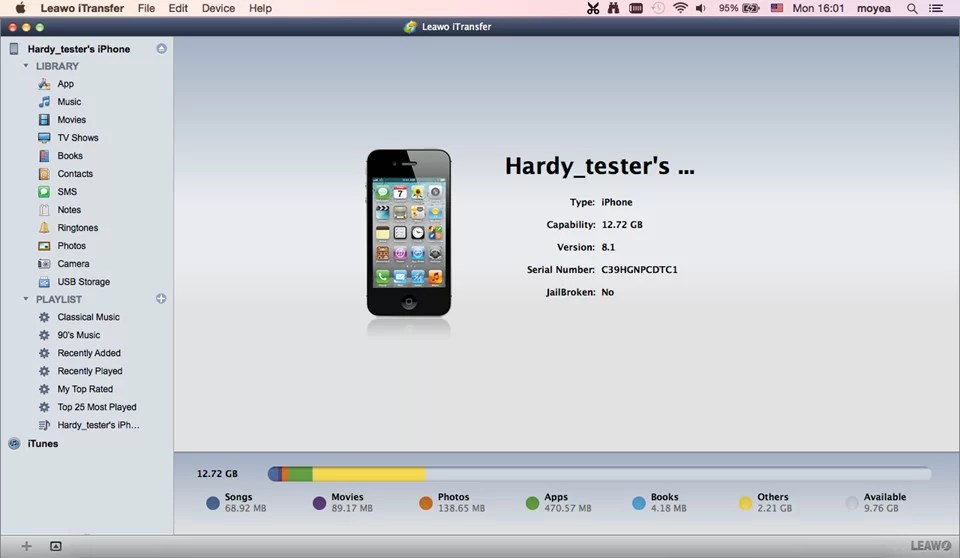Screen dimensions: 960x558
Task: Click the plus button at bottom left
Action: (26, 546)
